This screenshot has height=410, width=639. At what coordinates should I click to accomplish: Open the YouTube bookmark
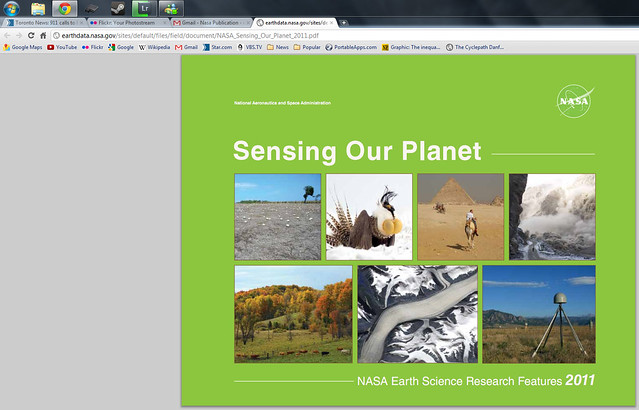(62, 47)
